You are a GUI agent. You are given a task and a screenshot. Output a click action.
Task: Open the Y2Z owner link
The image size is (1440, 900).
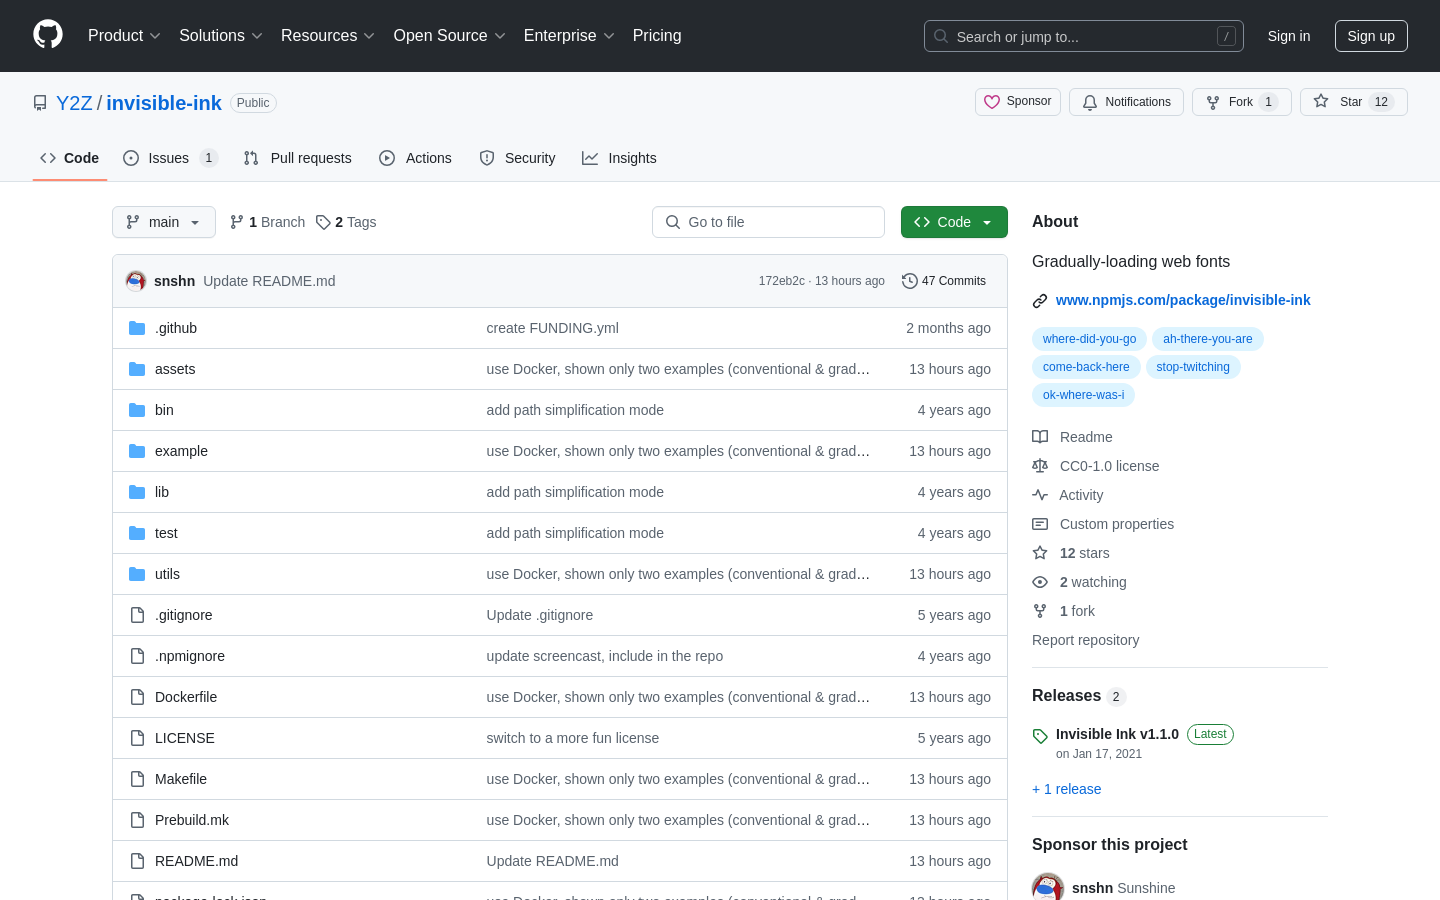point(74,103)
